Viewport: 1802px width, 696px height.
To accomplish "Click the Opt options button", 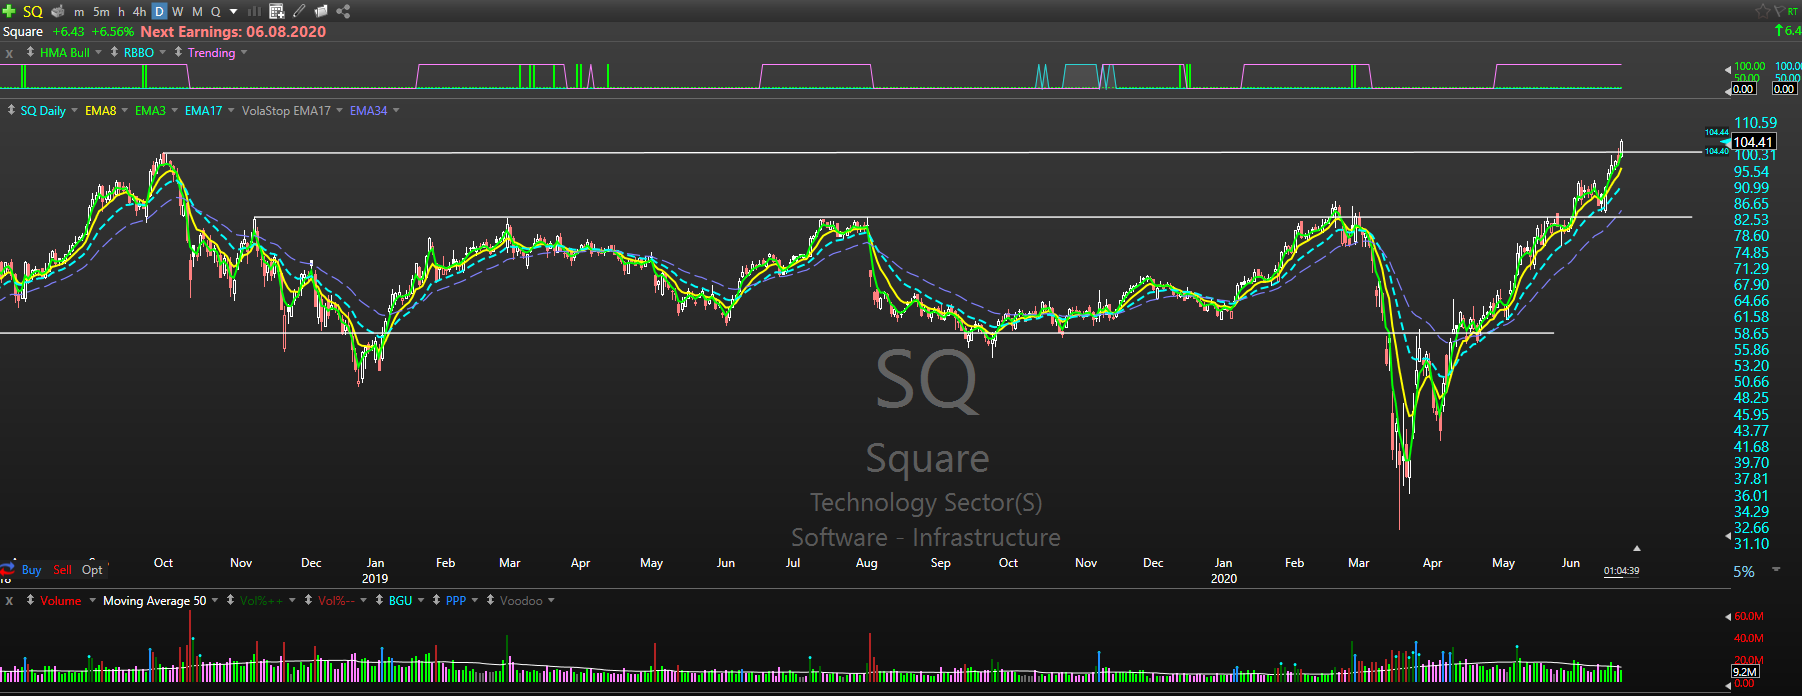I will click(92, 570).
